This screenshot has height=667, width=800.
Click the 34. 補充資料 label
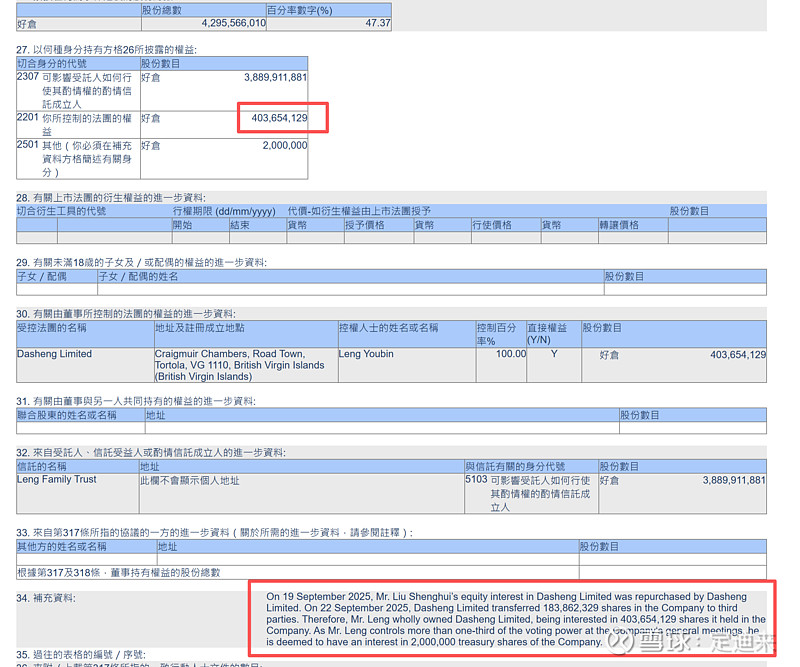coord(45,598)
